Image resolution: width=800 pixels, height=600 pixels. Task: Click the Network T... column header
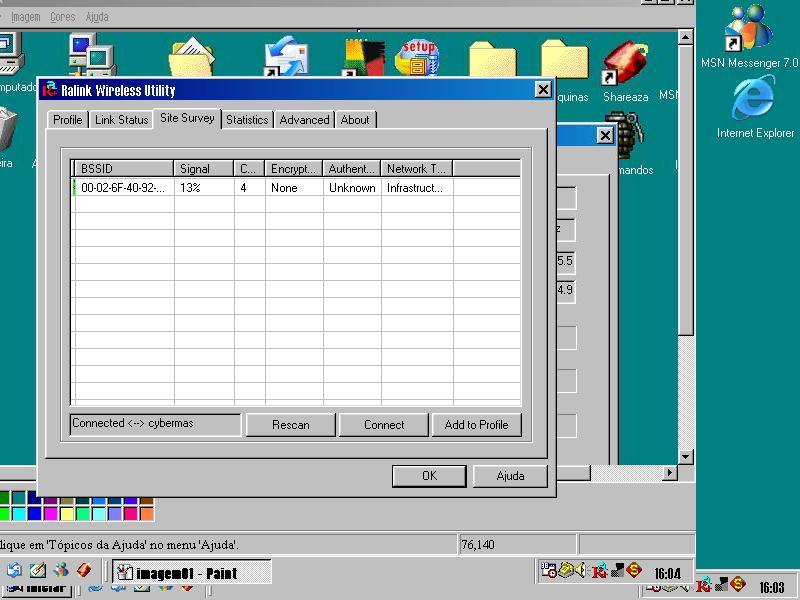417,168
